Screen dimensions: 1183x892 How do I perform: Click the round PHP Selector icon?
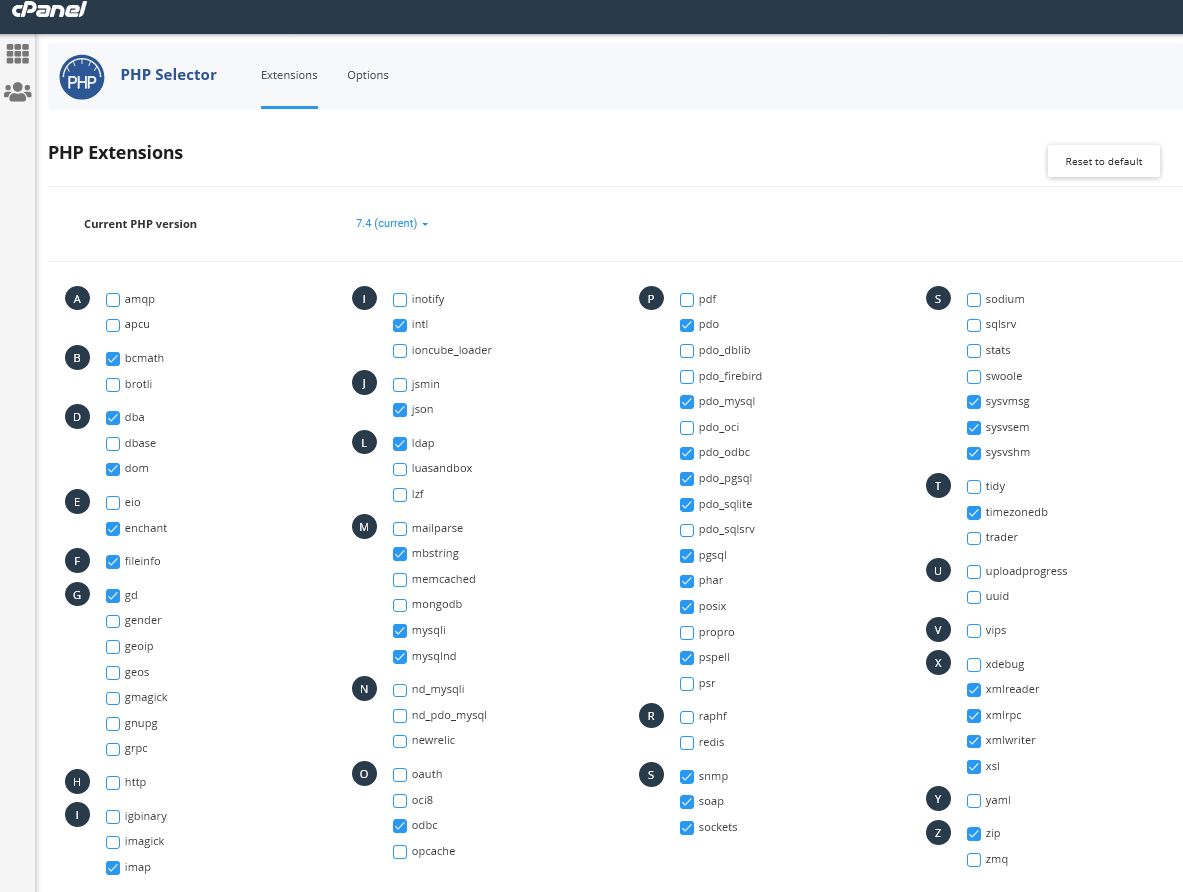[x=82, y=76]
